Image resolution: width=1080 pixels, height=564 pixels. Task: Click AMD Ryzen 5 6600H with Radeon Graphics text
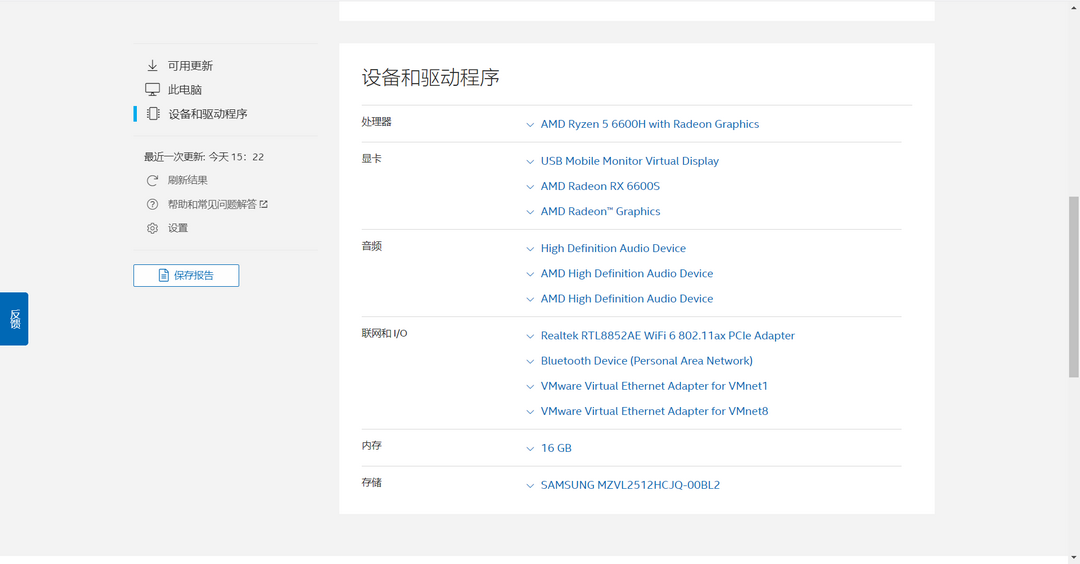pyautogui.click(x=650, y=124)
